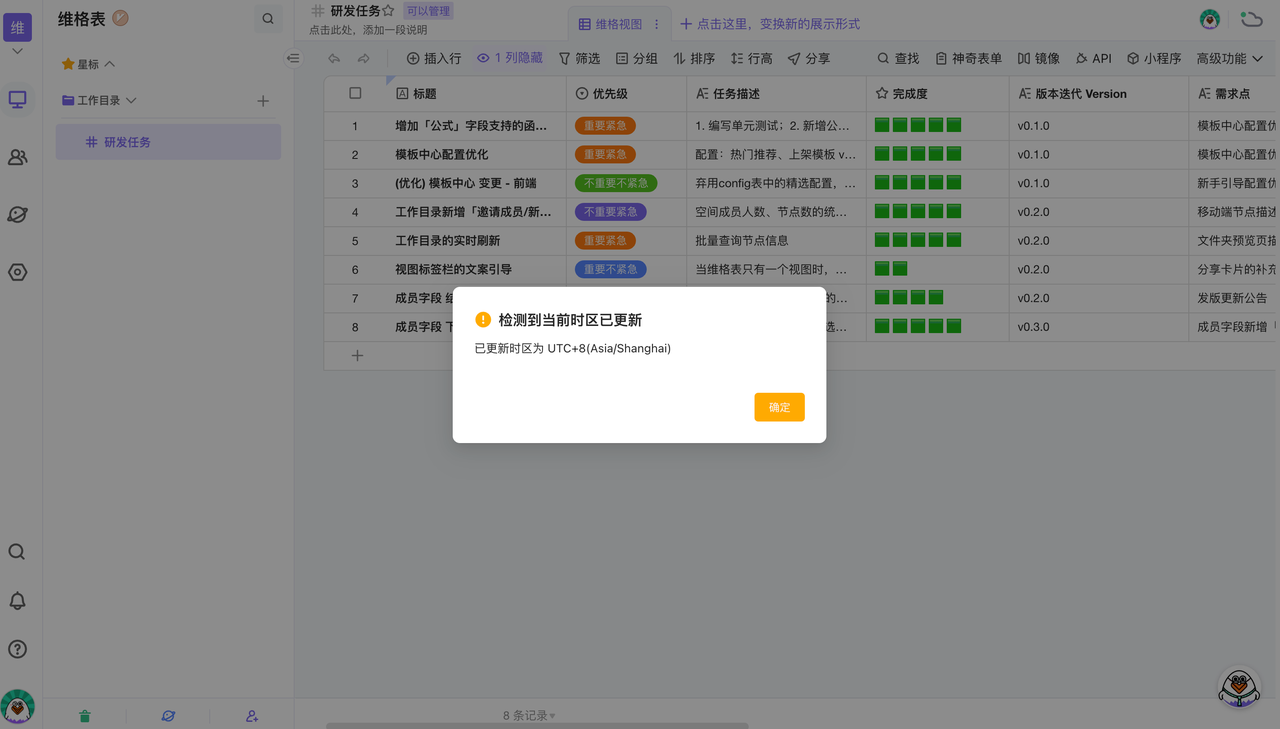Open the trash bin icon
Screen dimensions: 1280x729
click(85, 716)
